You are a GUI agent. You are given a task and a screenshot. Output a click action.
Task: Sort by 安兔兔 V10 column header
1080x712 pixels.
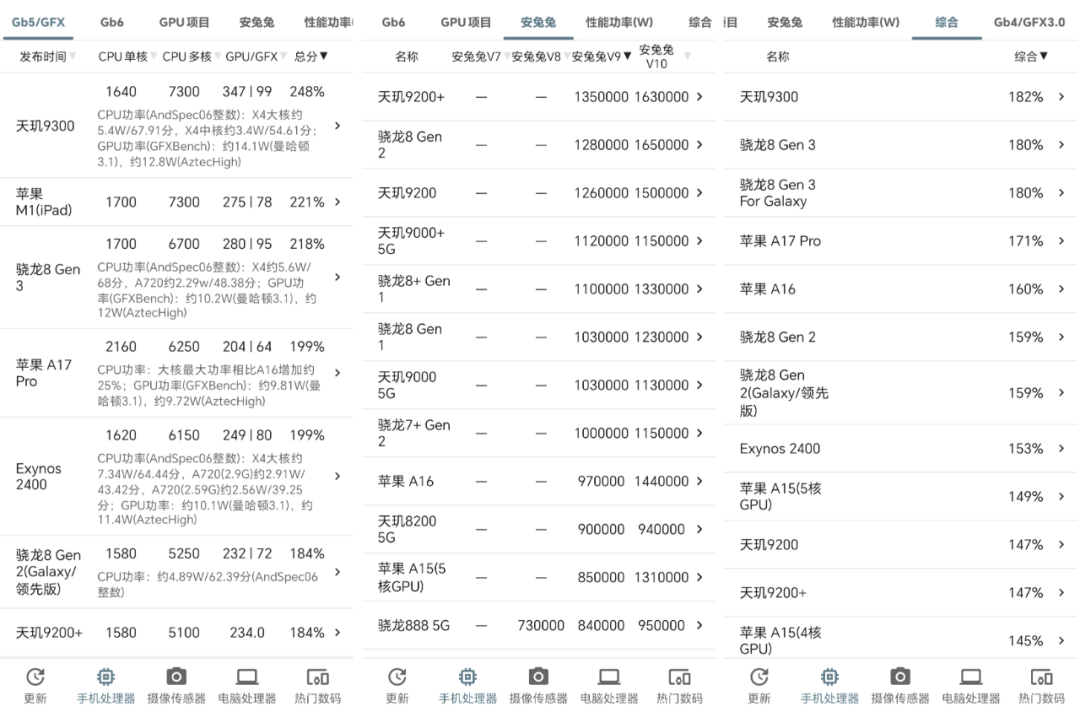(x=664, y=56)
